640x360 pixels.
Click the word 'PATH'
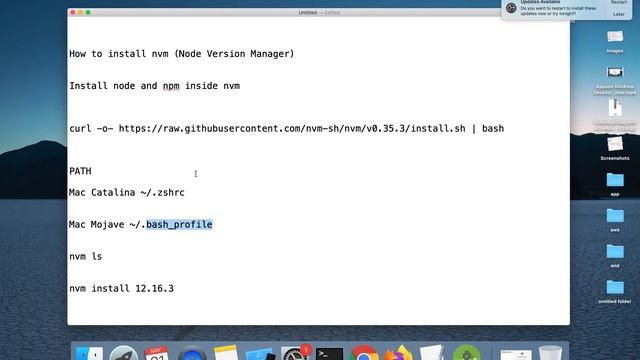click(80, 171)
